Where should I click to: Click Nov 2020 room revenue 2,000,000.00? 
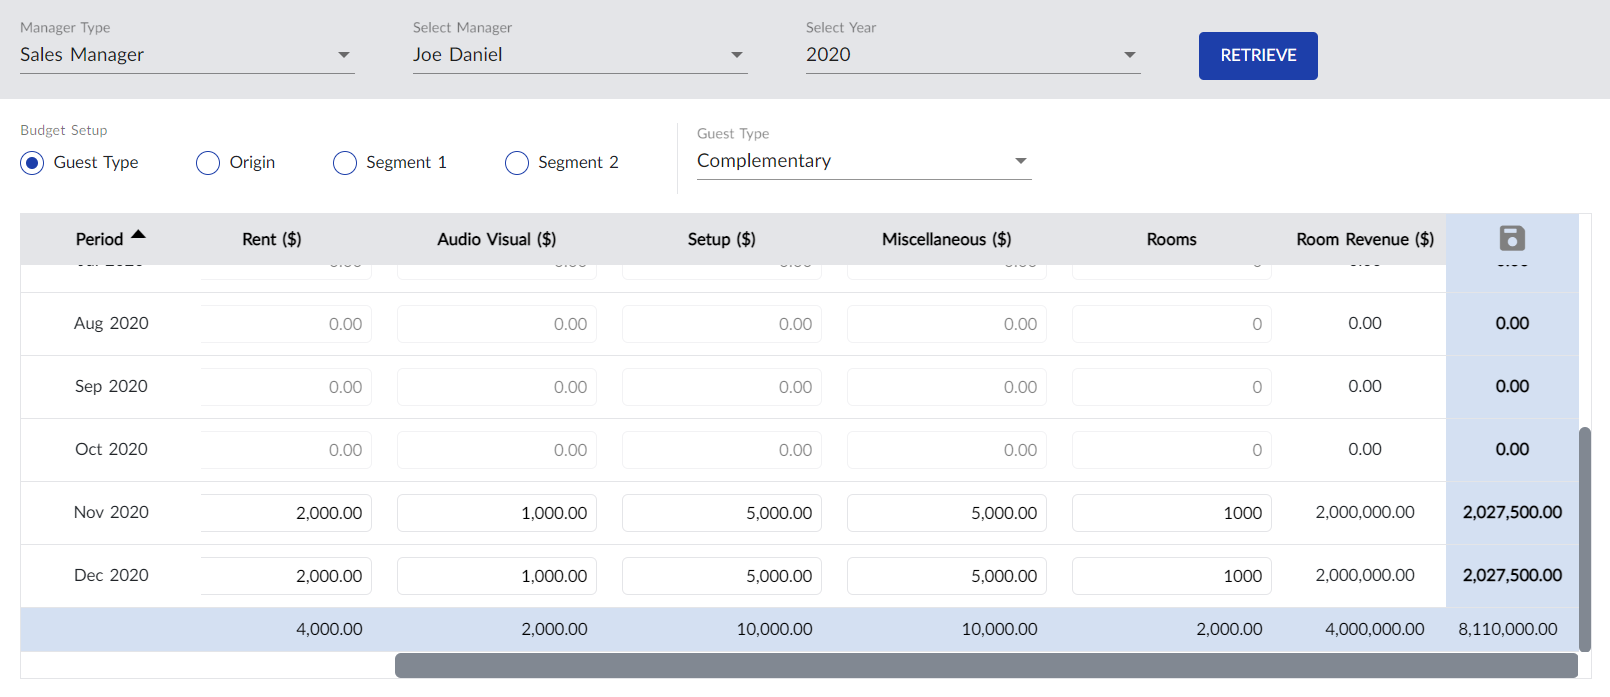(x=1365, y=512)
